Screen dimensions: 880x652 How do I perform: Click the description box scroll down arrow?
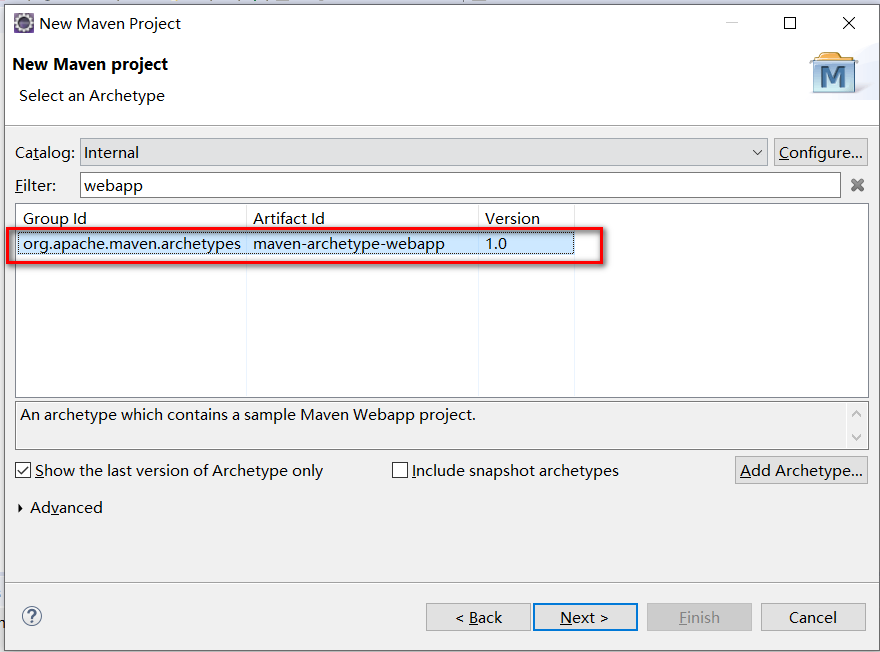click(x=856, y=437)
